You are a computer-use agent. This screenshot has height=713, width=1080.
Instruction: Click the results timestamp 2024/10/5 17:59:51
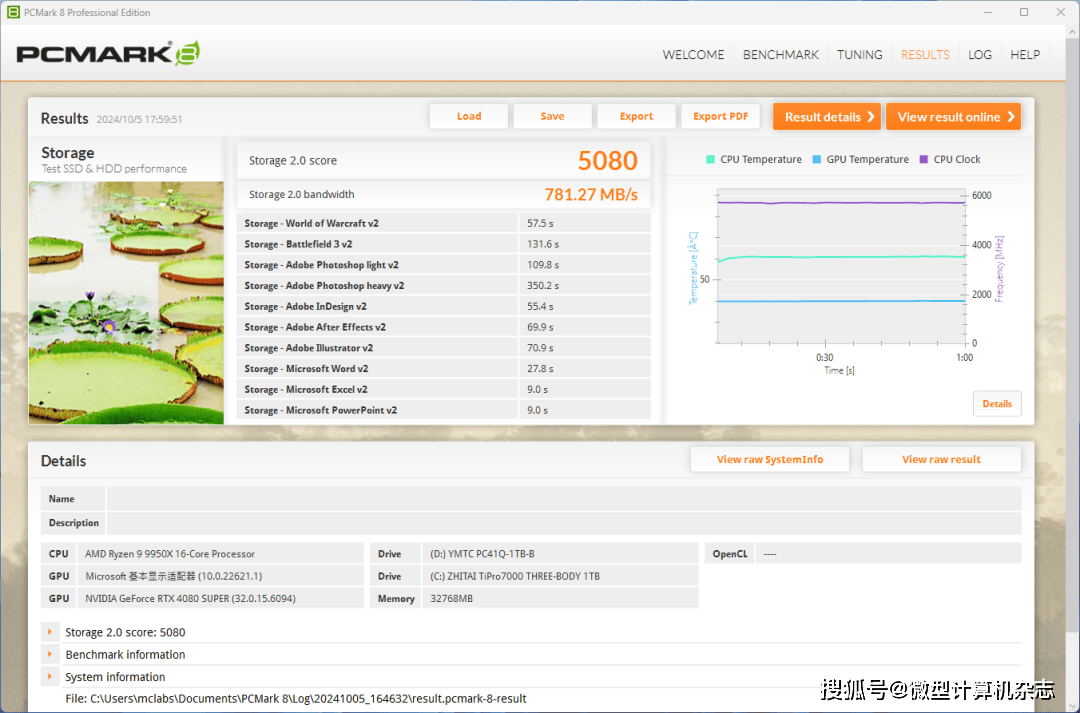(139, 119)
